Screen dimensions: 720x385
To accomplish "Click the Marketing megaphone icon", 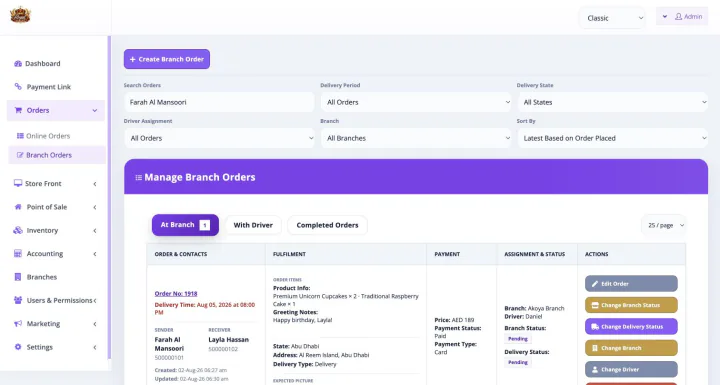I will click(18, 324).
